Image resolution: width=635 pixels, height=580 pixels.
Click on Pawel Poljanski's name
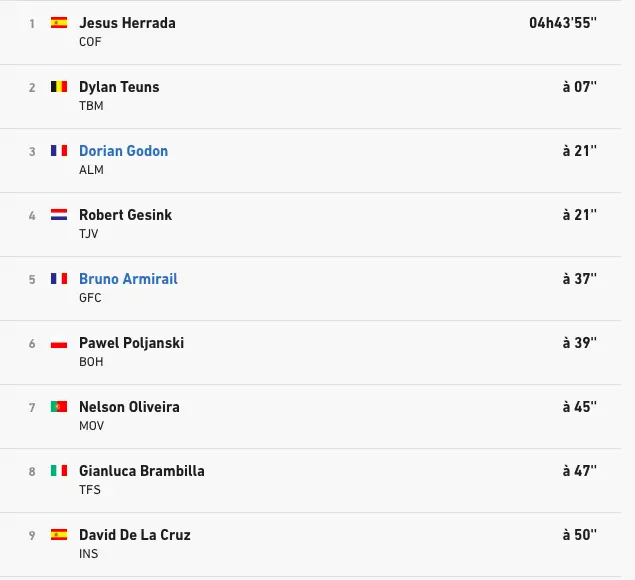point(131,343)
